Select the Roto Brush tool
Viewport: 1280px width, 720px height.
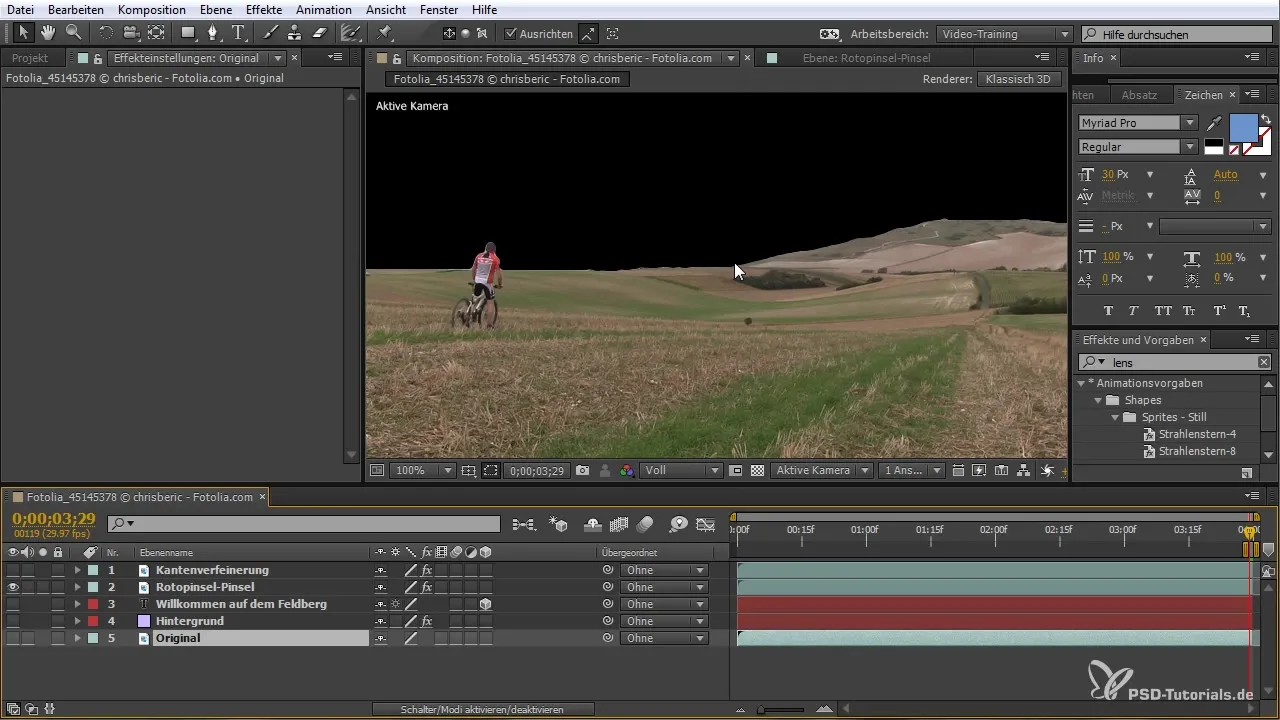tap(350, 33)
